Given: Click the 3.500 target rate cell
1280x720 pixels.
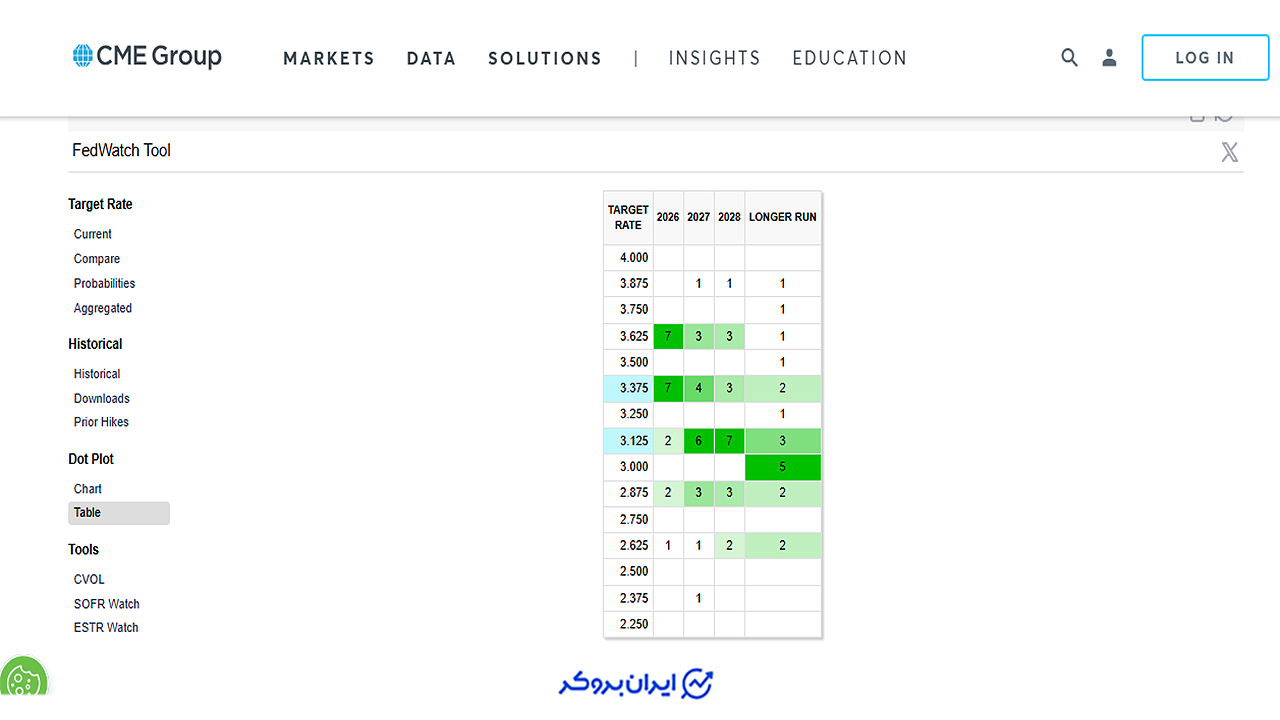Looking at the screenshot, I should coord(629,363).
